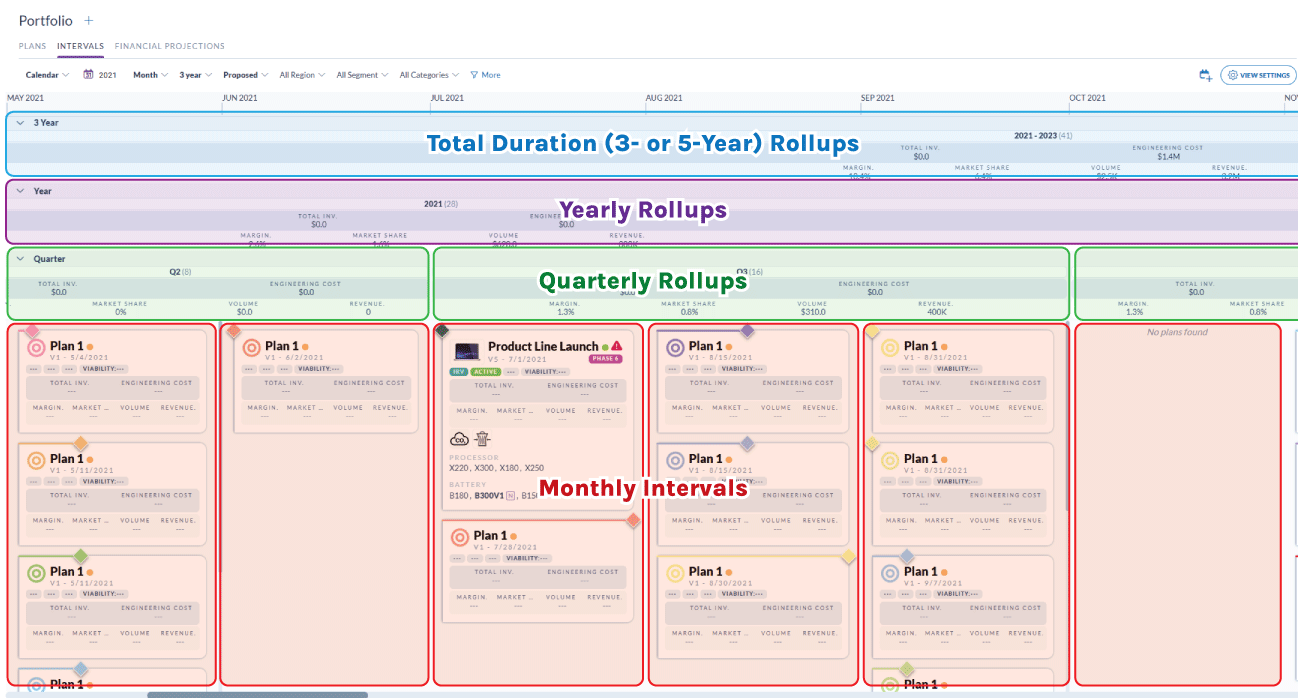
Task: Open the Financial Projections tab
Action: tap(169, 46)
